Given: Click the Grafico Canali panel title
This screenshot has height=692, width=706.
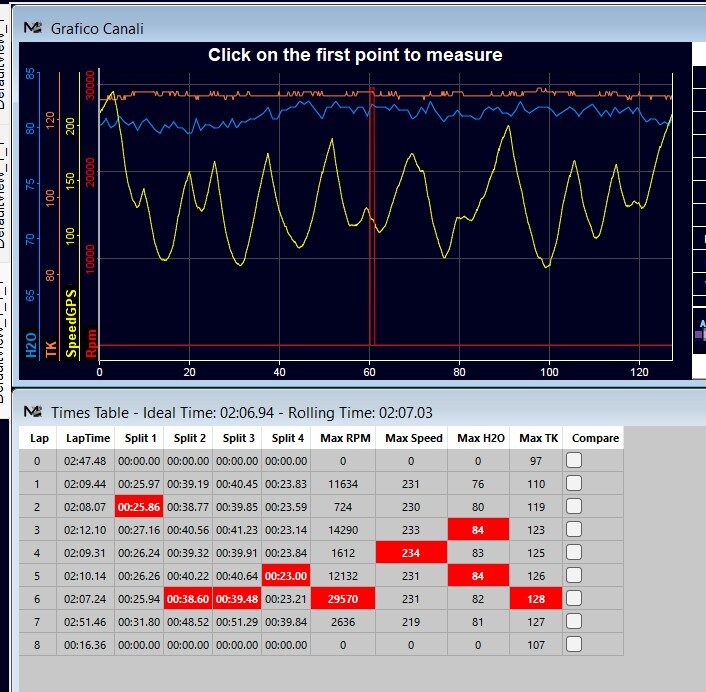Looking at the screenshot, I should (97, 29).
